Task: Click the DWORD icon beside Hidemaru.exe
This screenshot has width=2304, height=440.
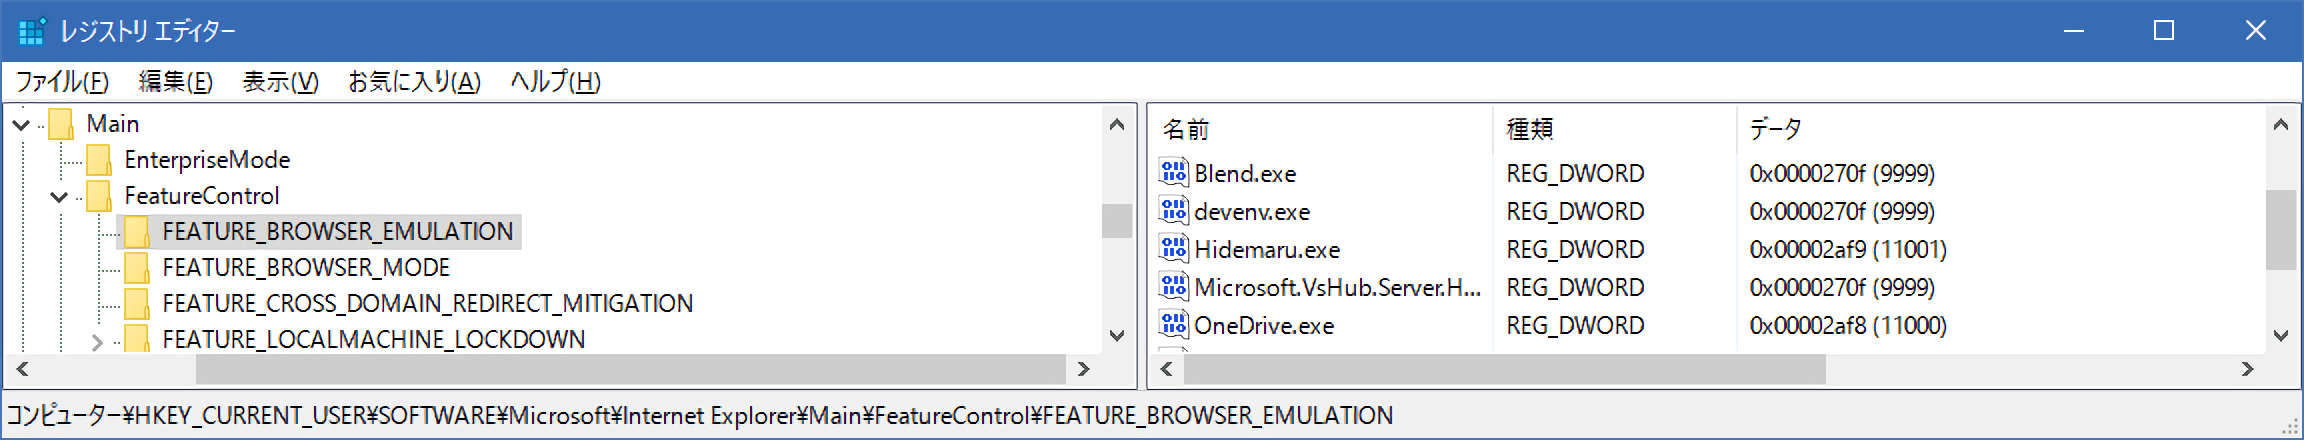Action: [x=1173, y=249]
